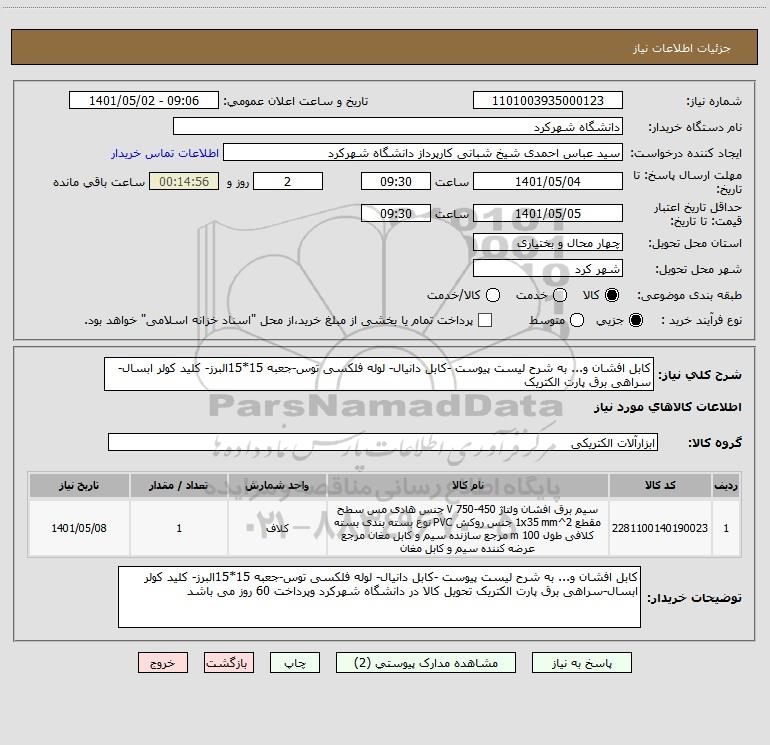Click the need date cell 1401/05/08
The height and width of the screenshot is (745, 770).
click(79, 528)
